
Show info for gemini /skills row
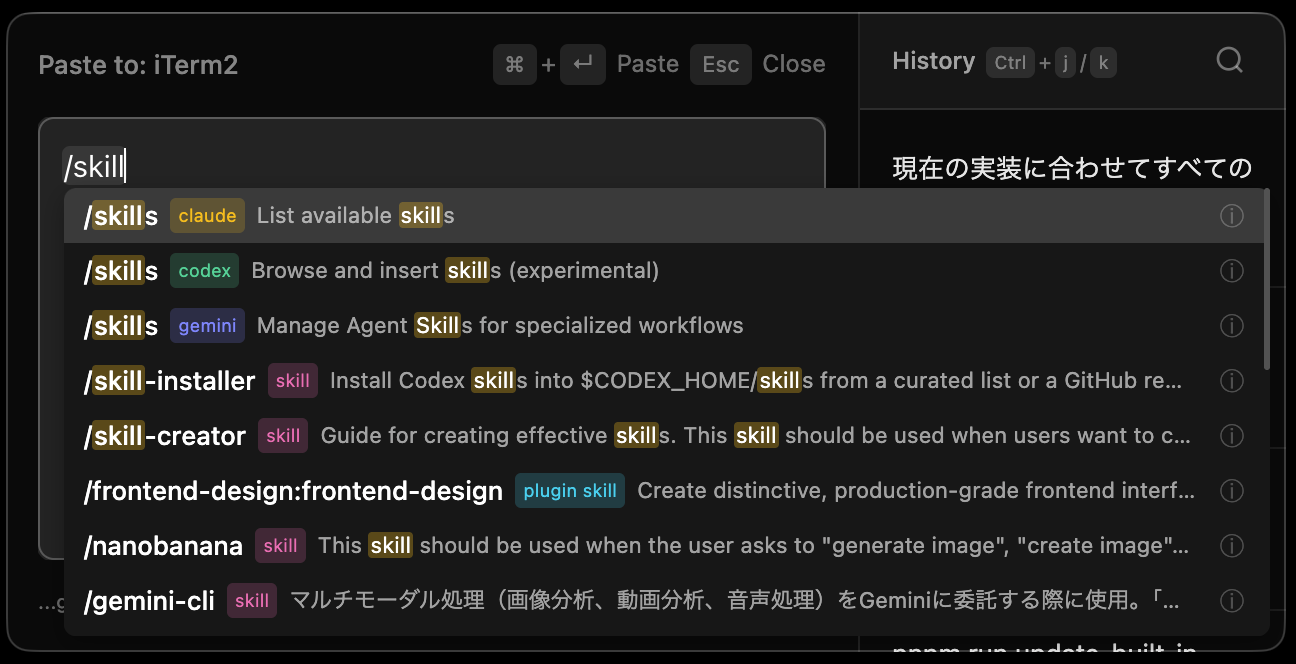tap(1232, 326)
